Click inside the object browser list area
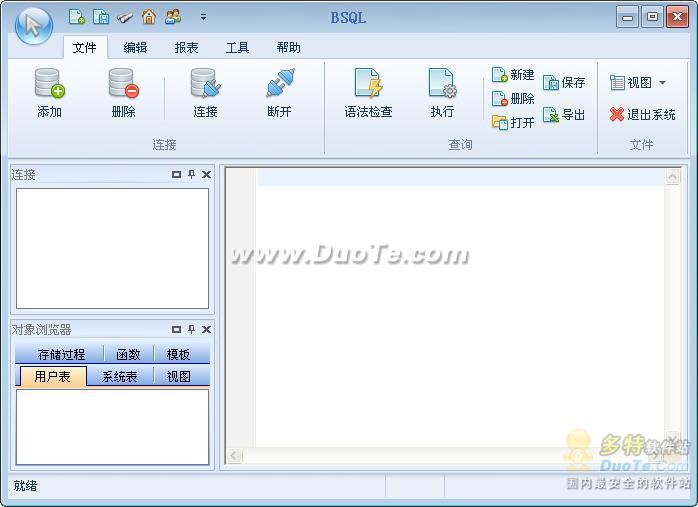 point(112,427)
